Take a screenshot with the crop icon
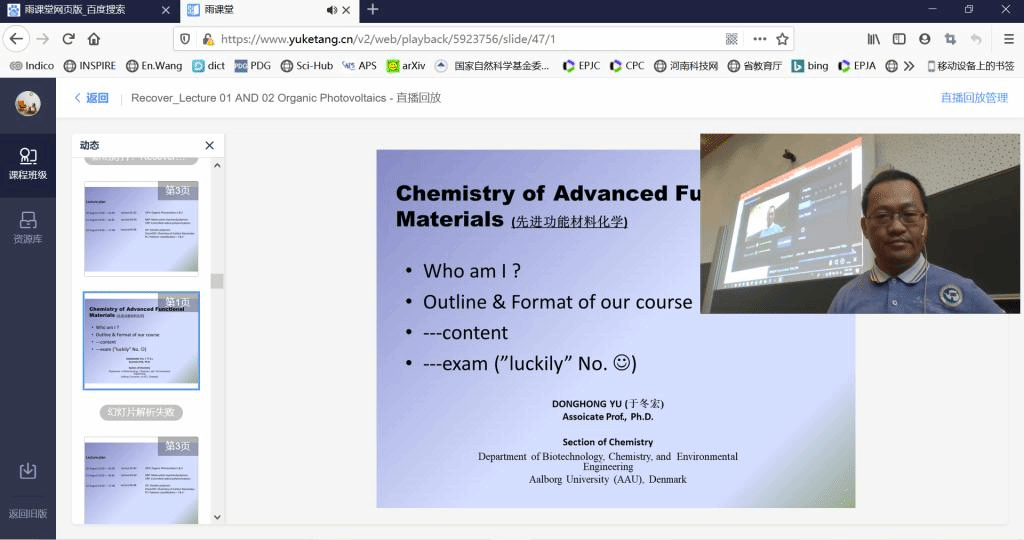This screenshot has width=1024, height=540. [950, 39]
